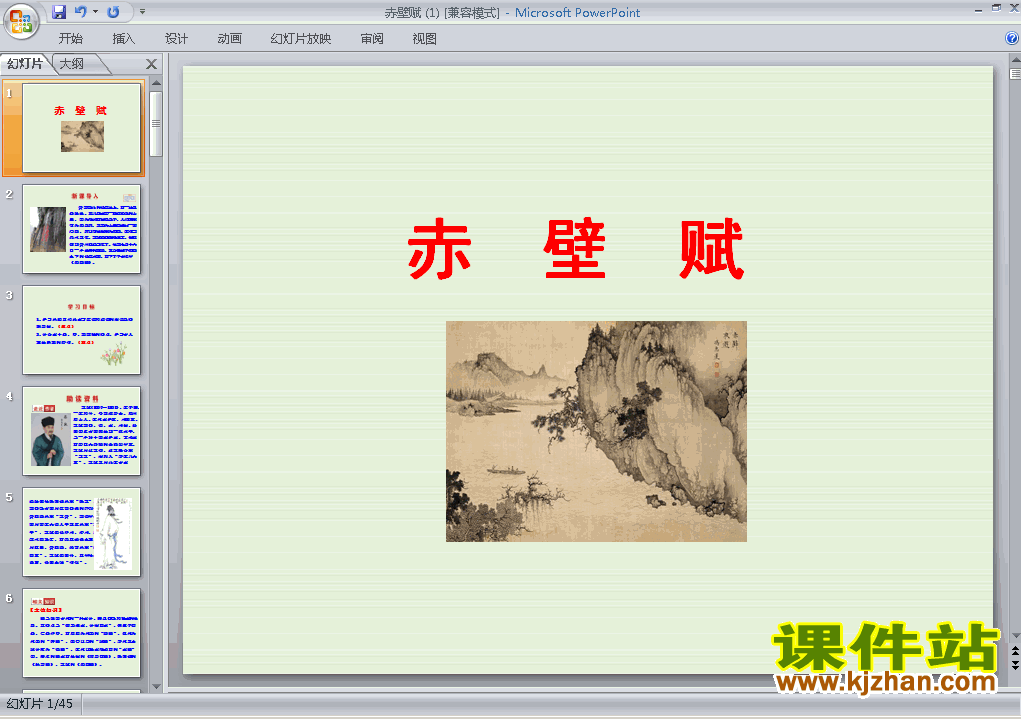Save the presentation with the floppy icon
The height and width of the screenshot is (719, 1021).
point(59,12)
